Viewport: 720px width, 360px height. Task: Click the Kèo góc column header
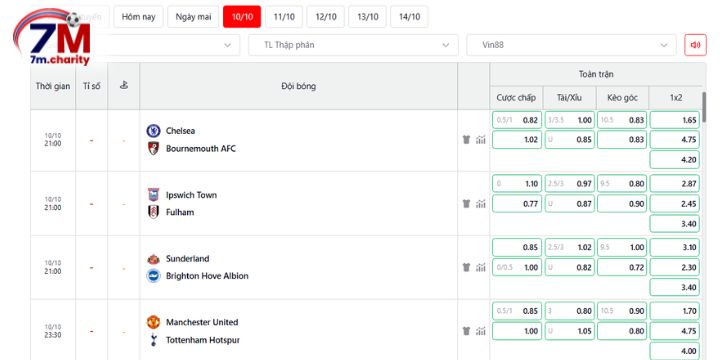(x=622, y=97)
